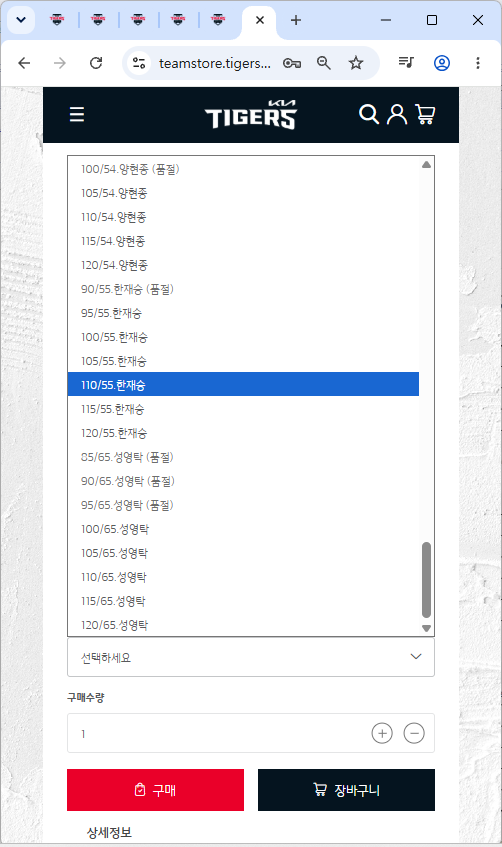
Task: Open the media control icon in toolbar
Action: 406,63
